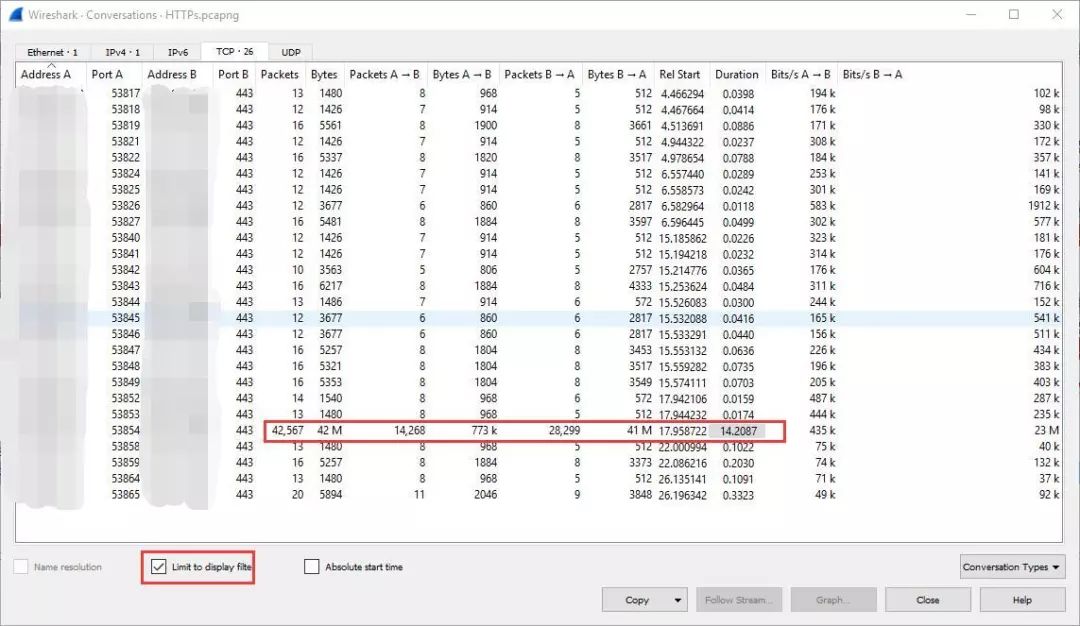Select the row with Port A 53819
1080x626 pixels.
click(539, 125)
